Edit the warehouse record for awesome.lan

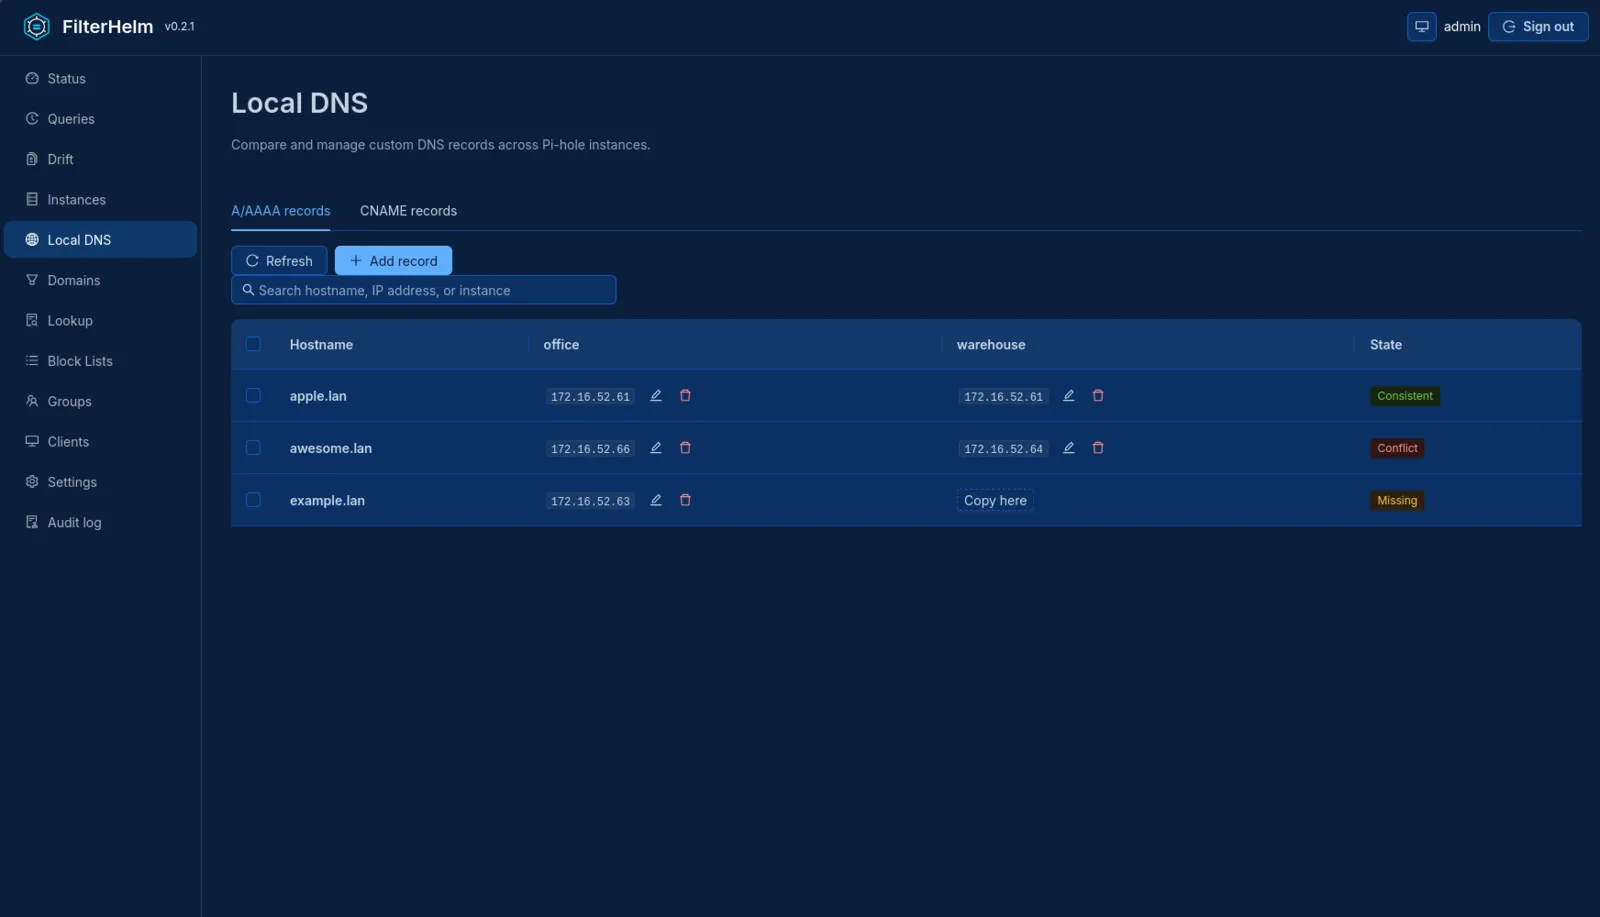pyautogui.click(x=1069, y=448)
